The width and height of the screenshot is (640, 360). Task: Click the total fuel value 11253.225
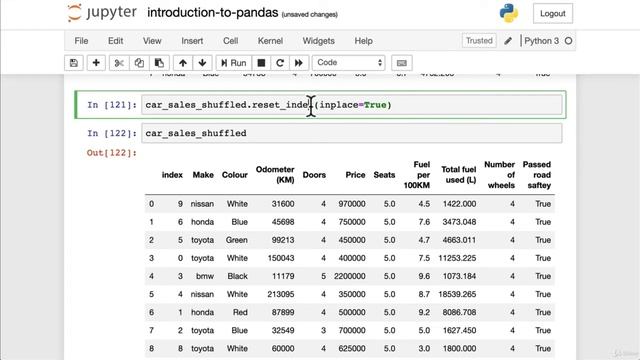click(457, 258)
